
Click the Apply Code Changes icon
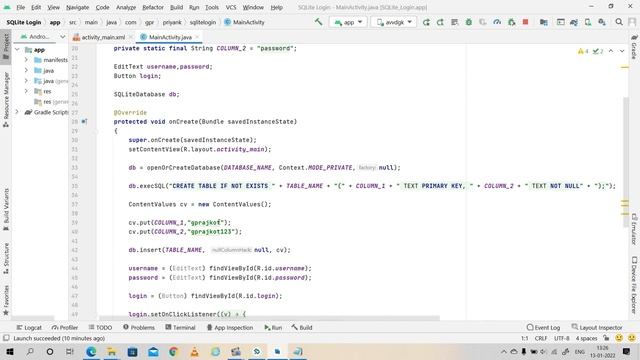(x=454, y=22)
